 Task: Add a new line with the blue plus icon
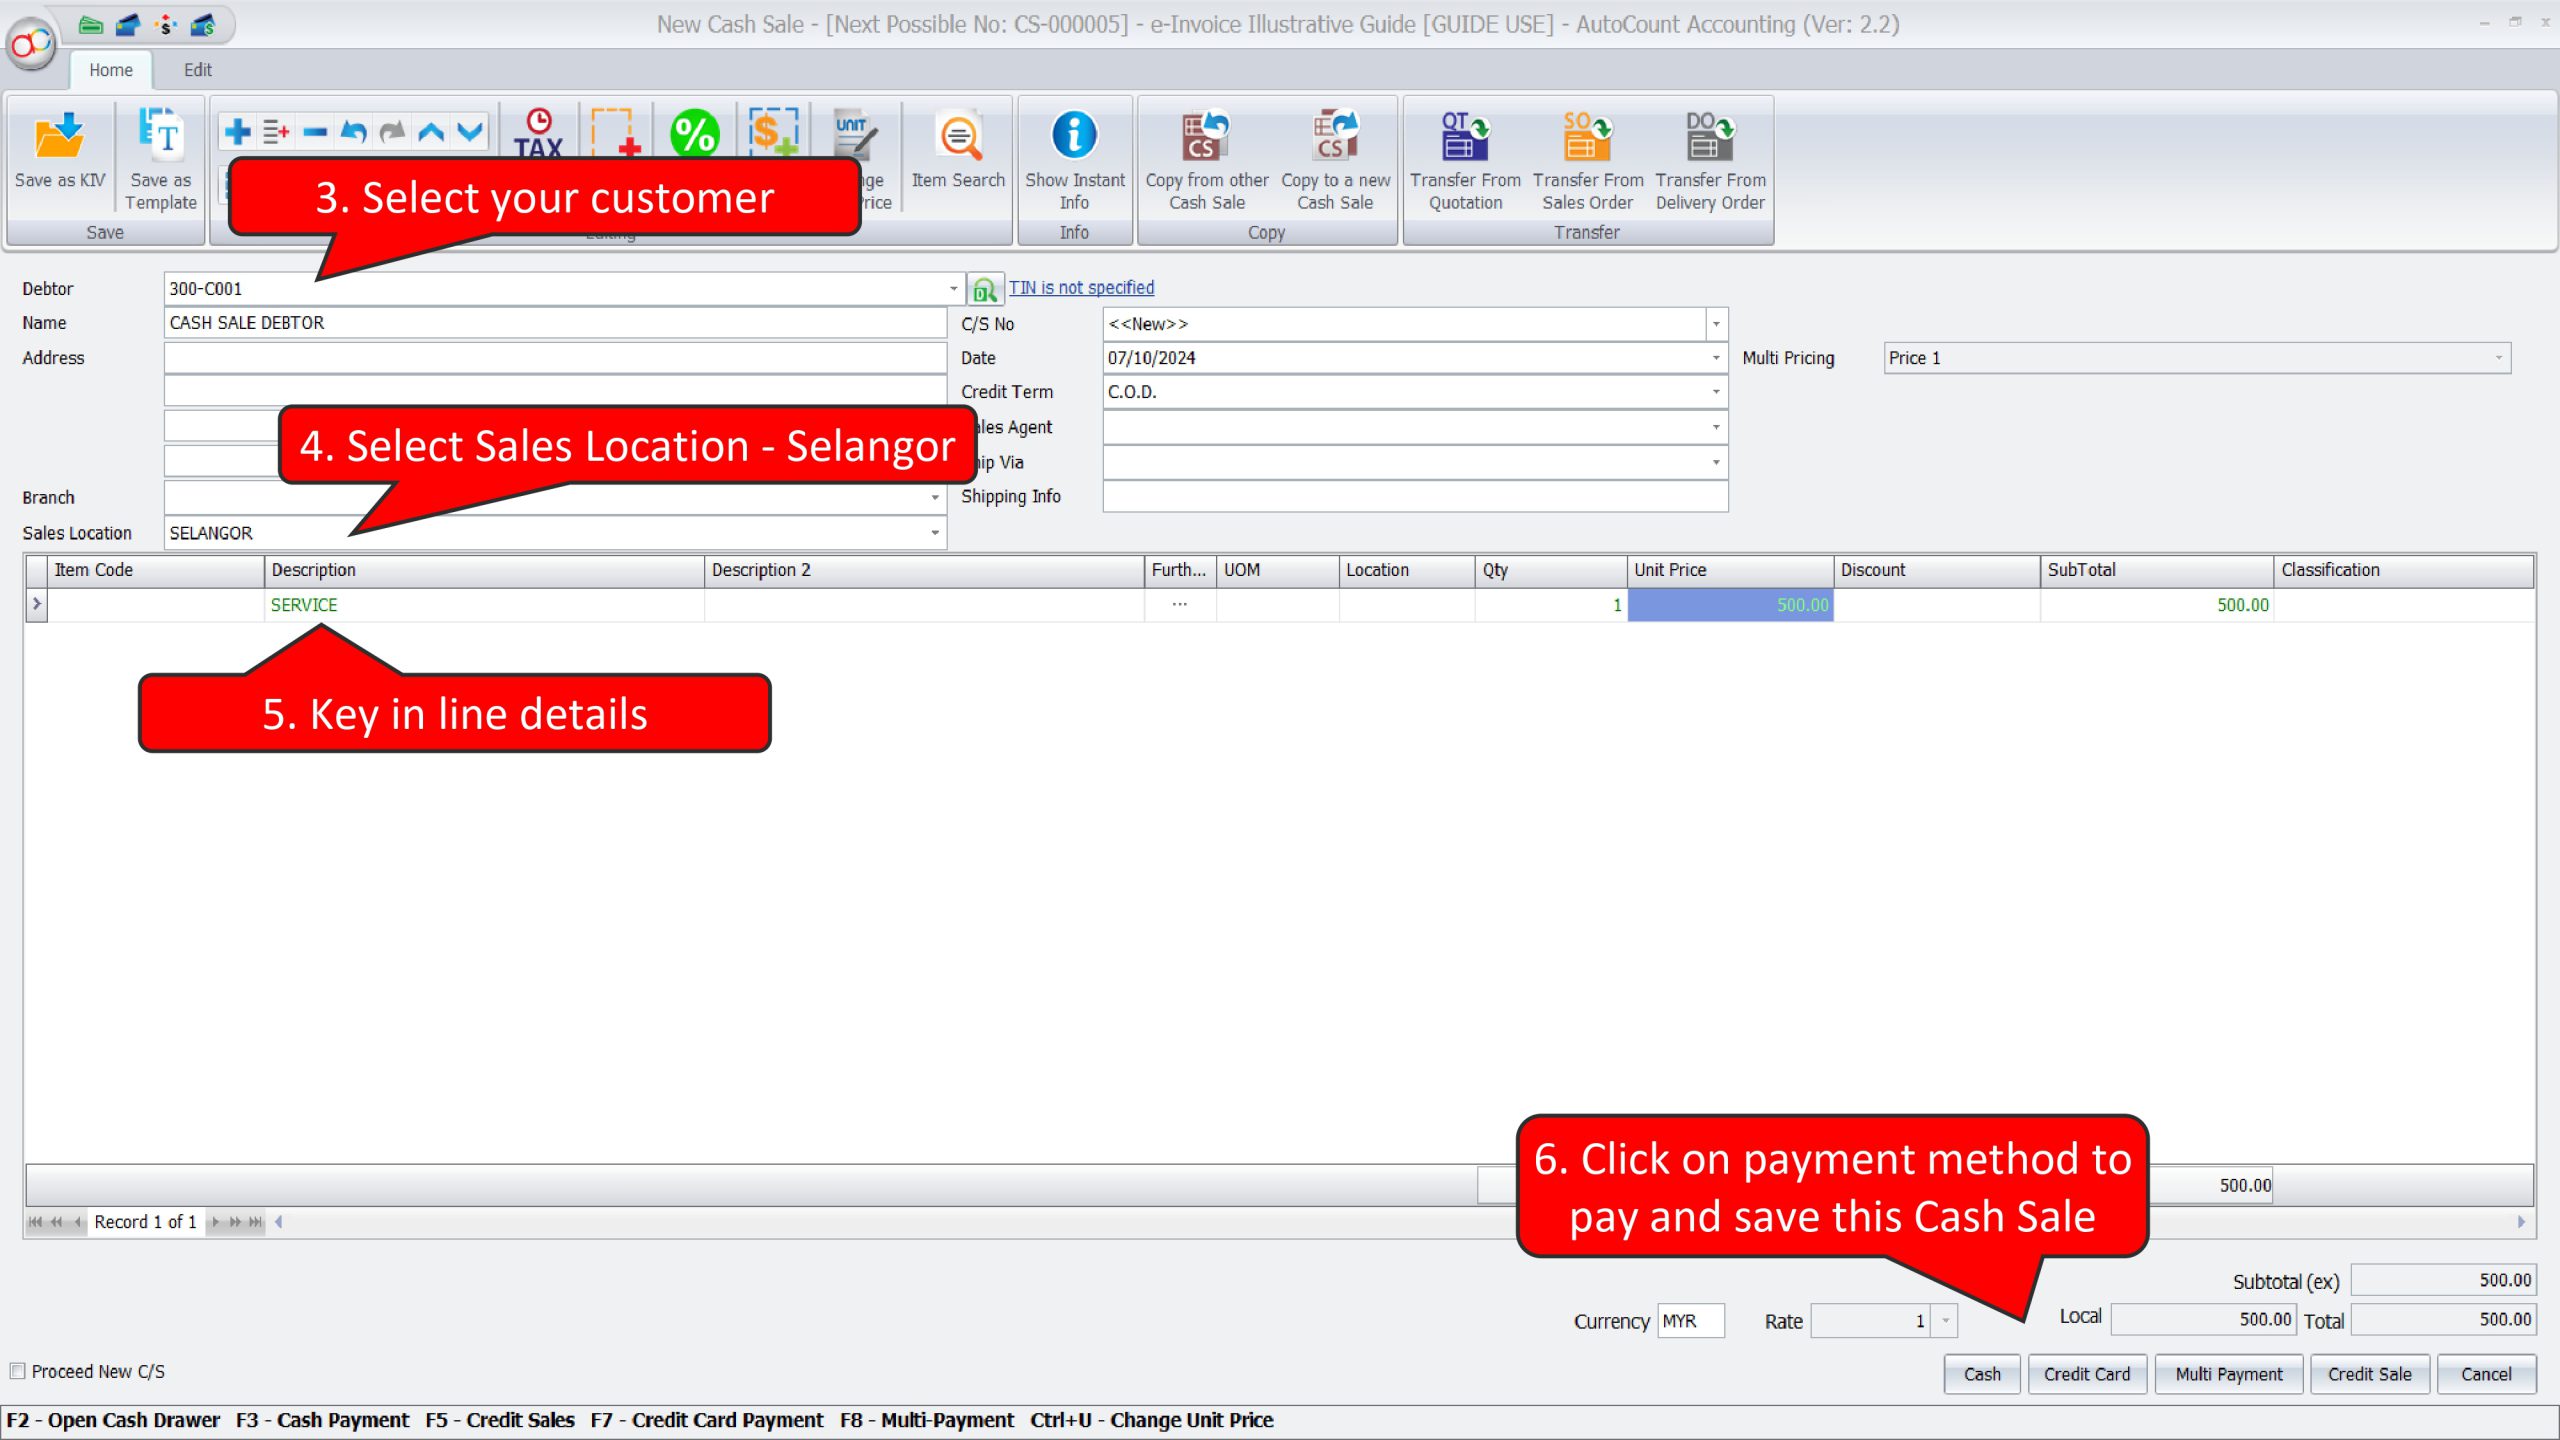coord(237,132)
